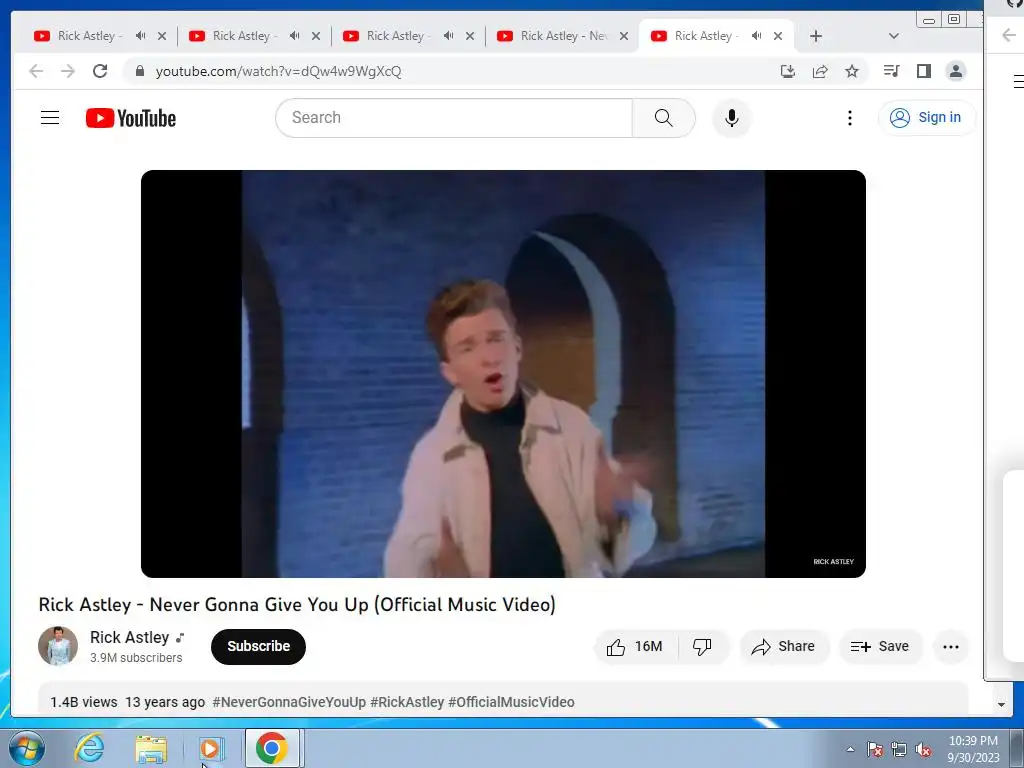Image resolution: width=1024 pixels, height=768 pixels.
Task: Open the Rick Astley channel name link
Action: 129,637
